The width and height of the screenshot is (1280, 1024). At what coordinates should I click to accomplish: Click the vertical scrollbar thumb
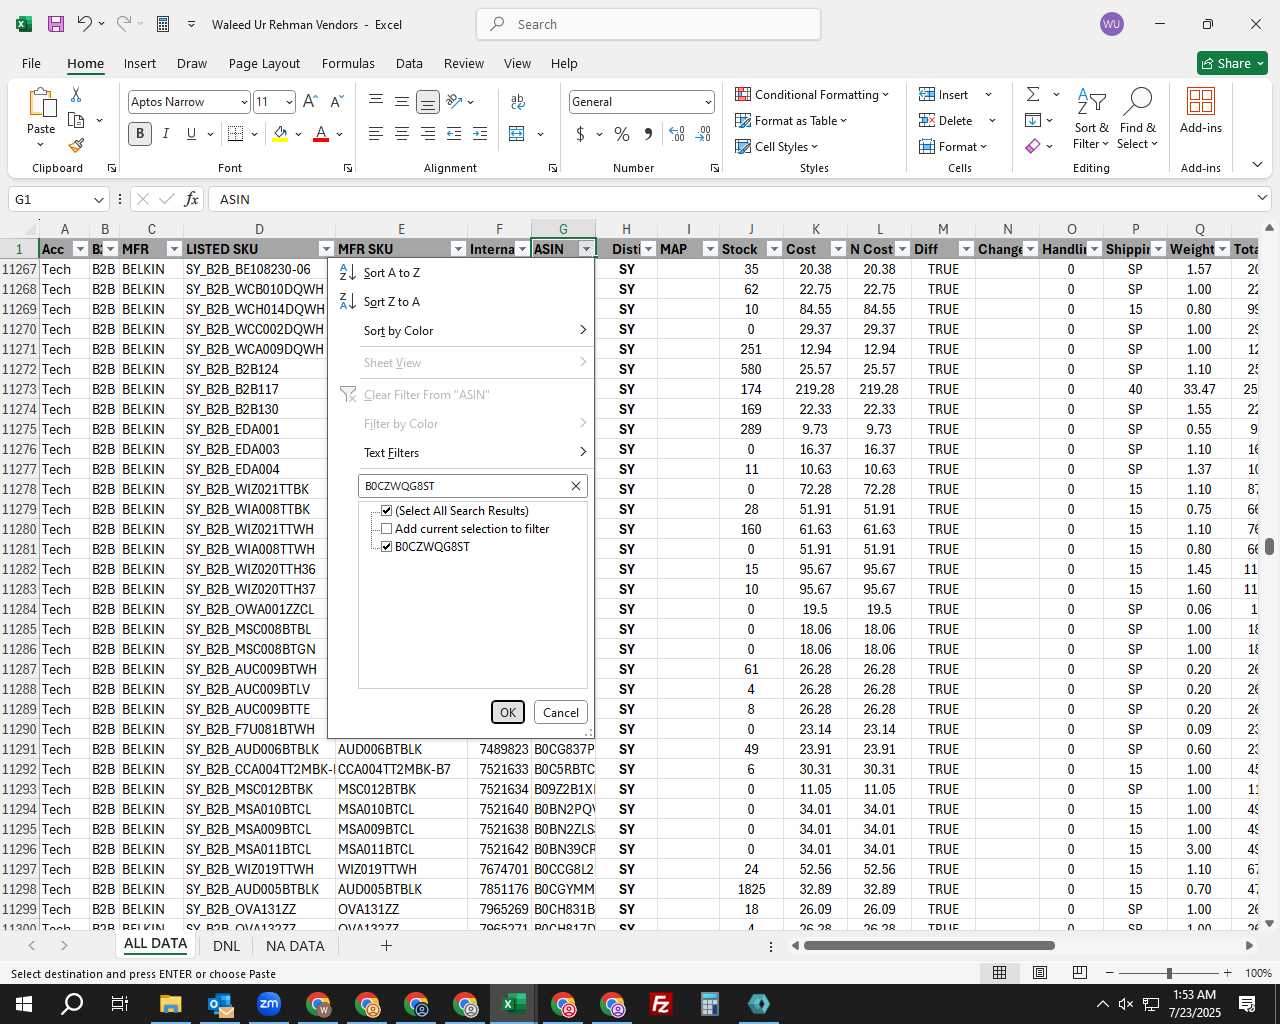[x=1269, y=546]
